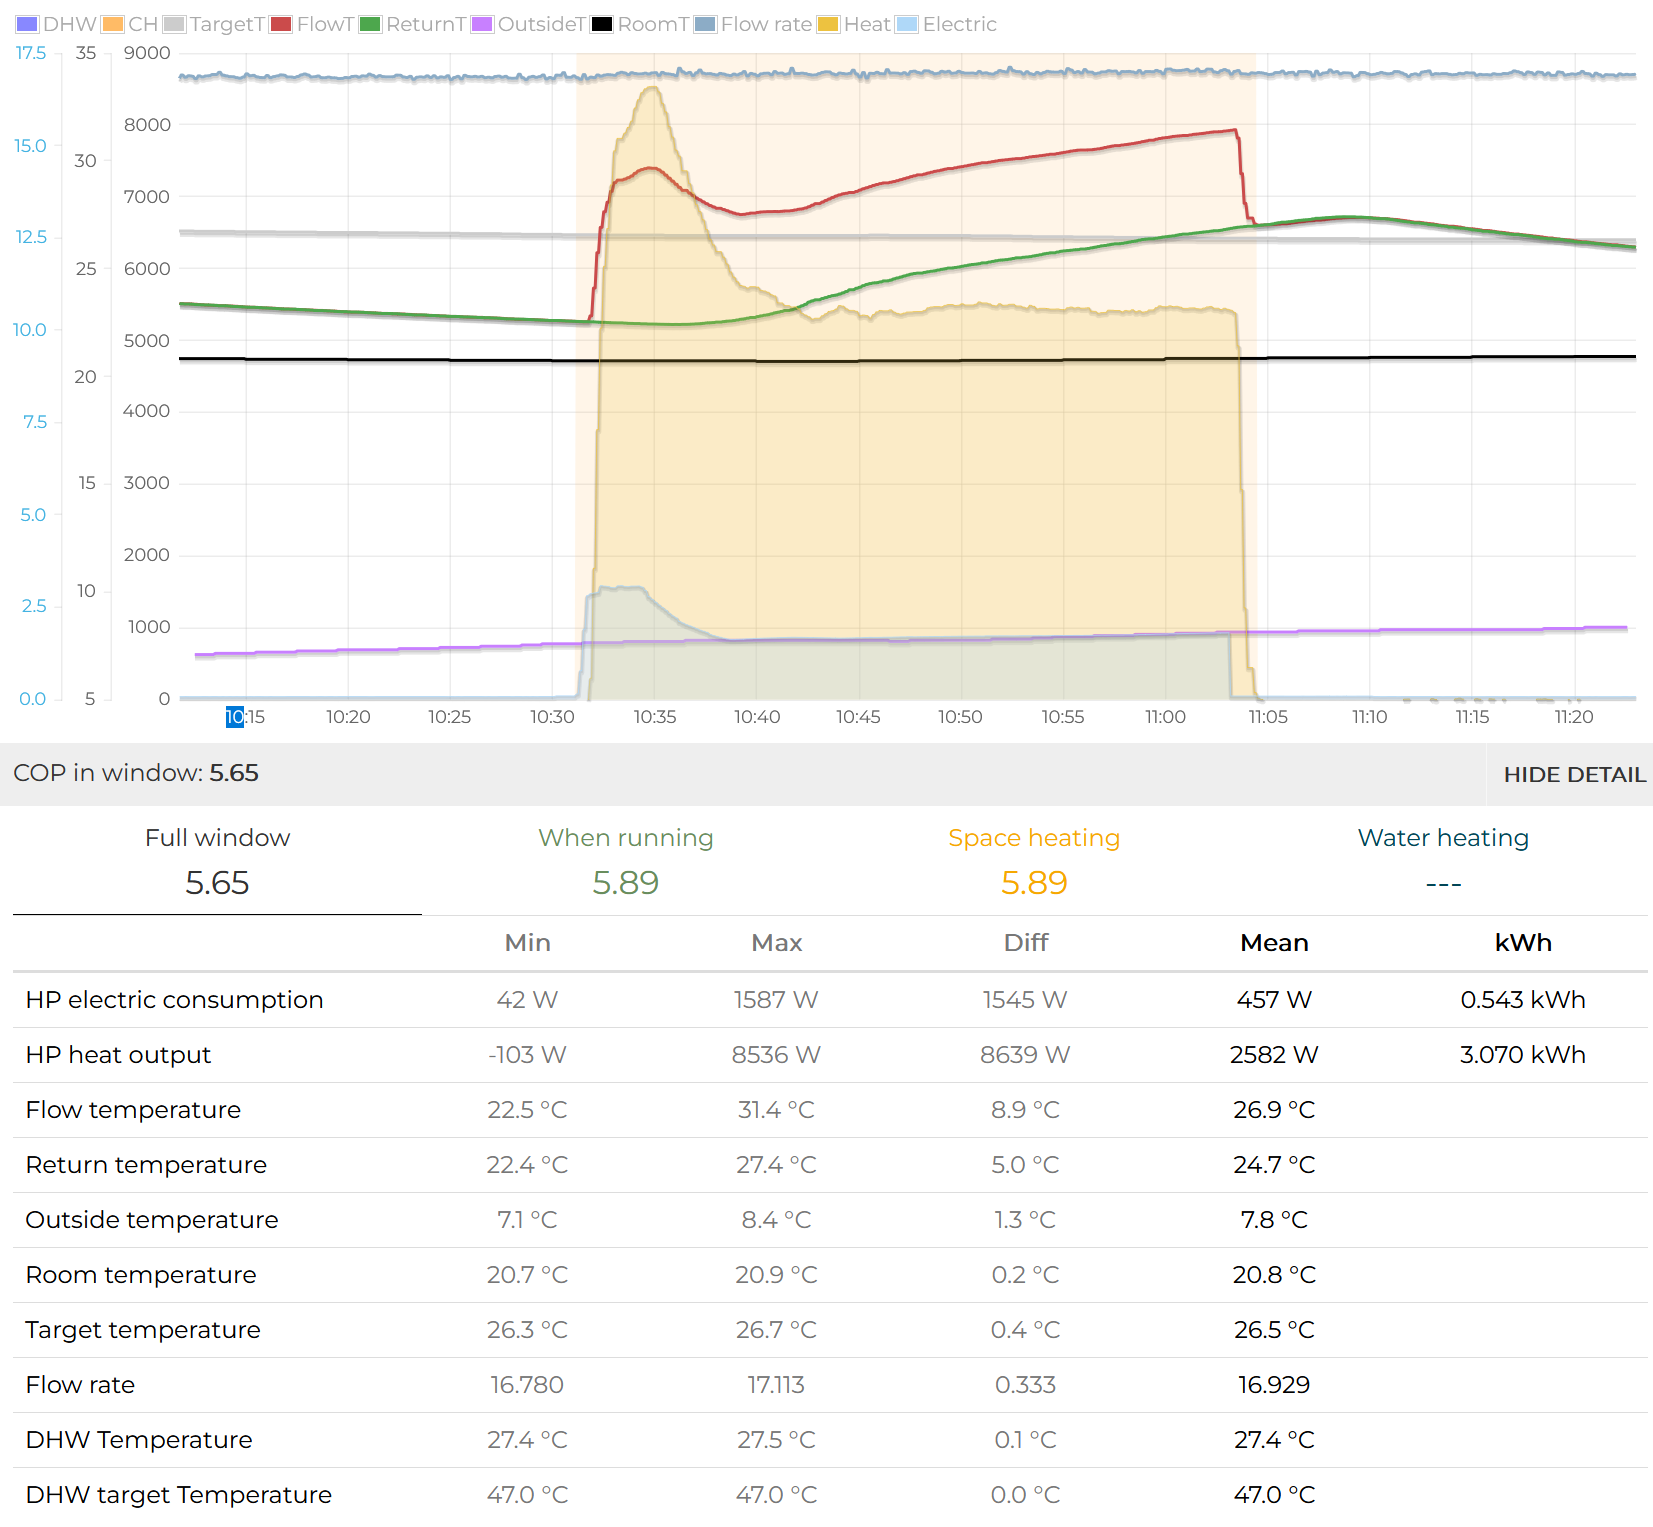Click the black RoomT legend icon
This screenshot has height=1527, width=1653.
tap(602, 24)
